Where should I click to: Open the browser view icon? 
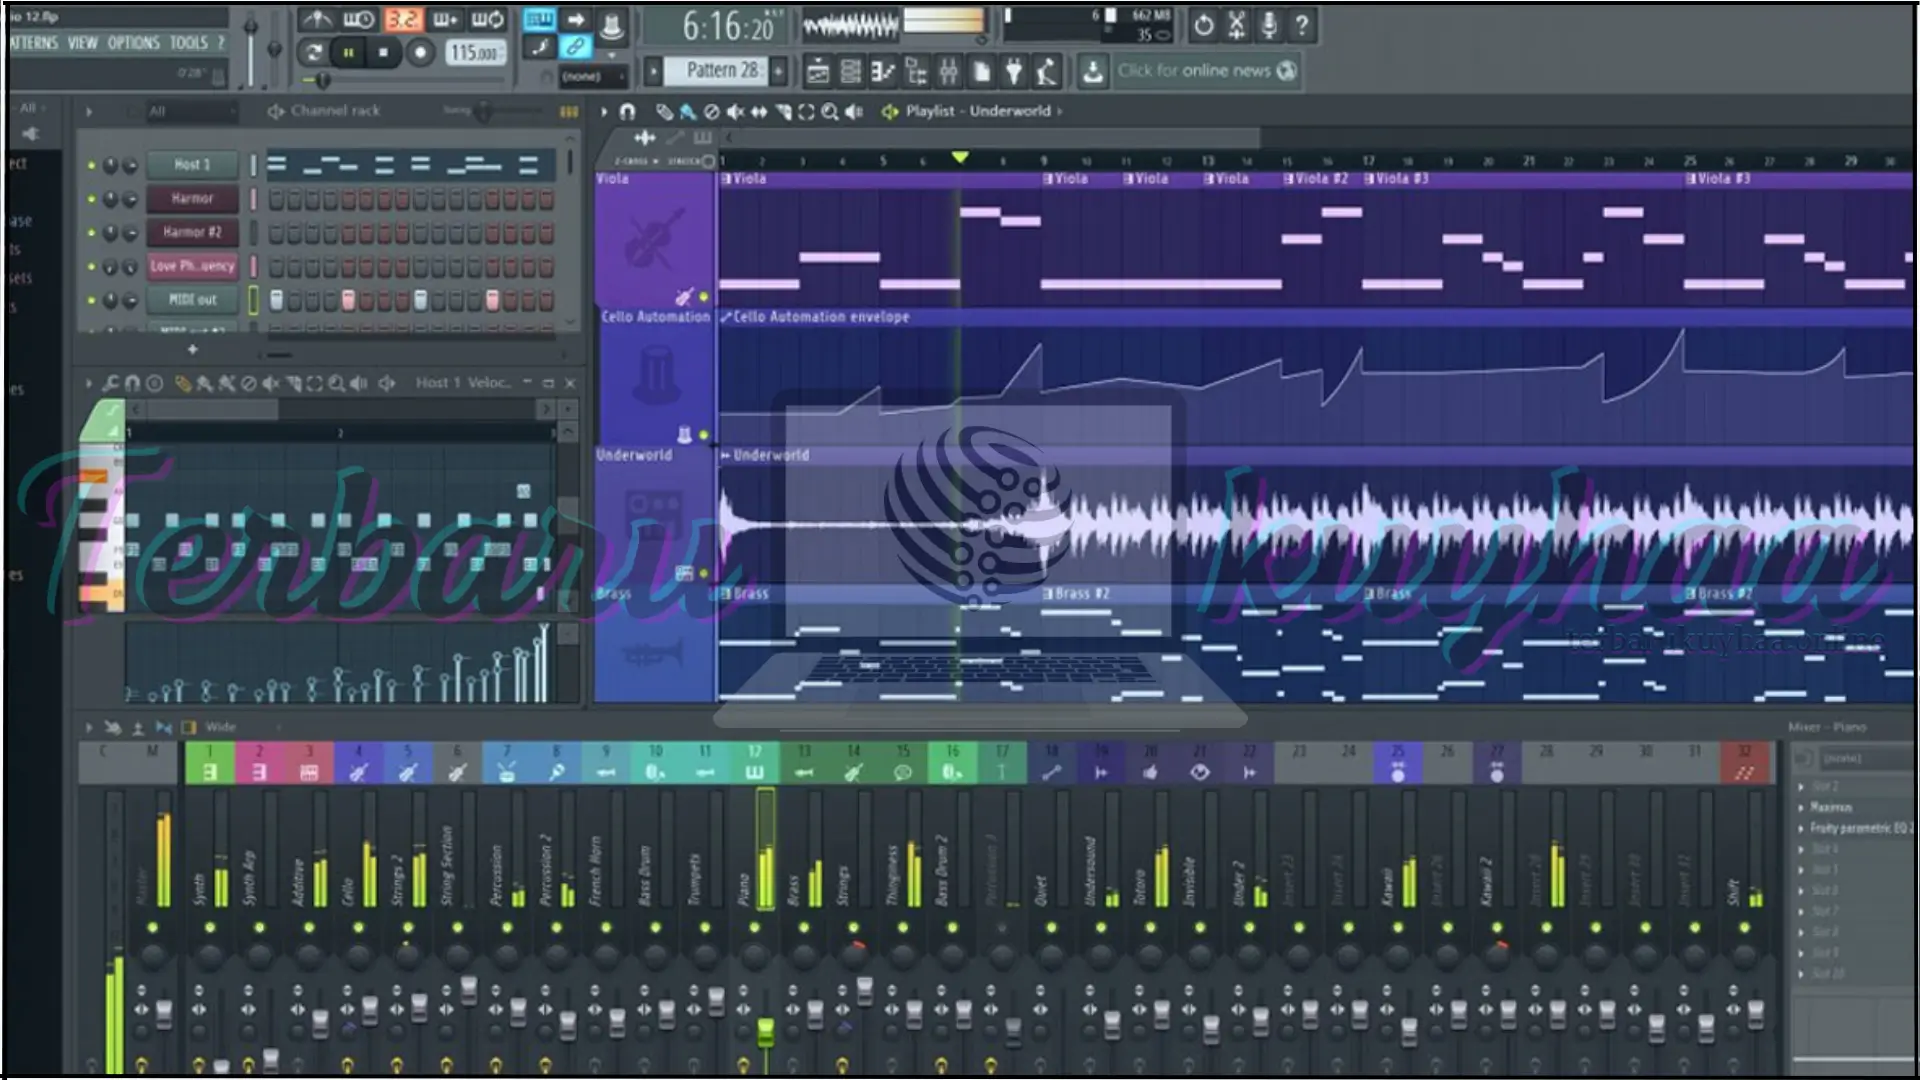916,71
